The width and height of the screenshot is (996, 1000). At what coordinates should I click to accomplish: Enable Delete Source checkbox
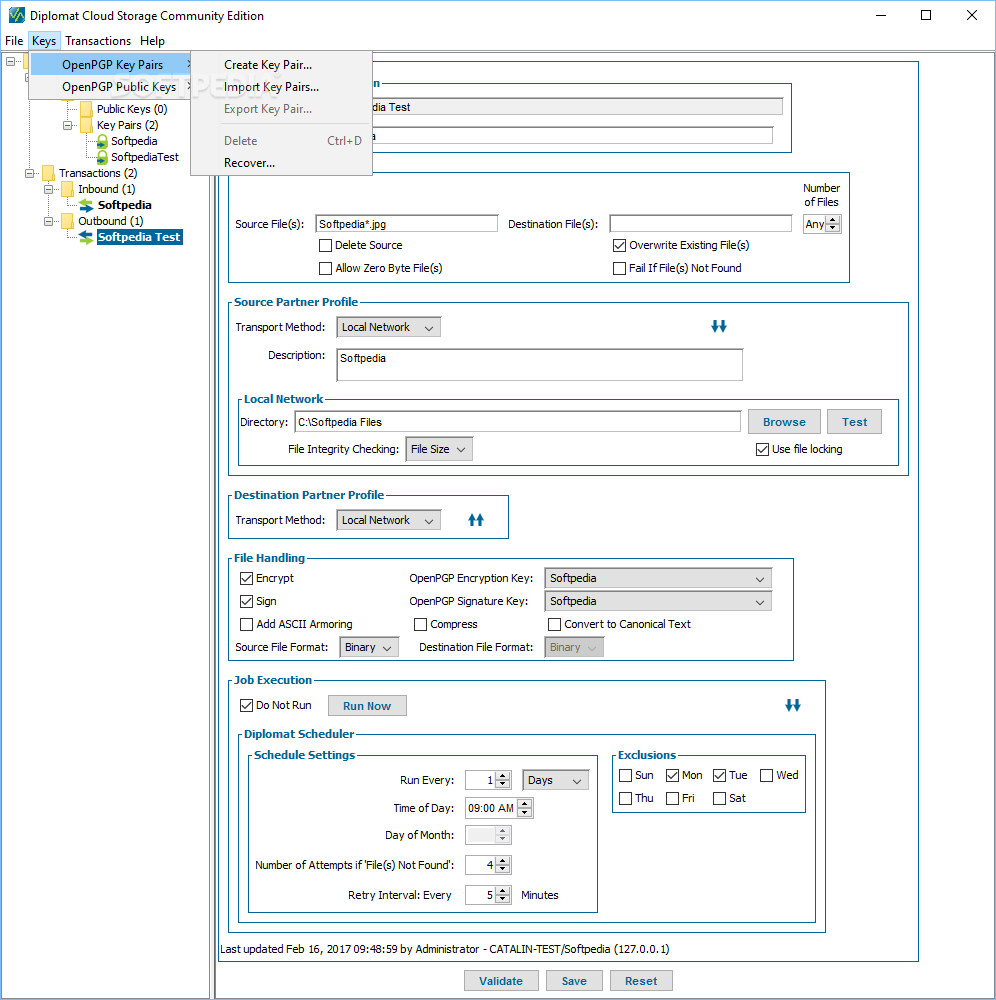pos(325,245)
